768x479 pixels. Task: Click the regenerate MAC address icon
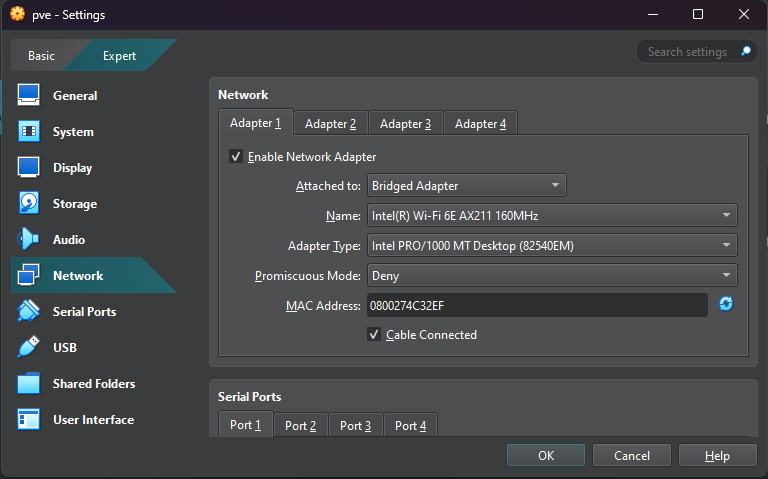pyautogui.click(x=726, y=304)
